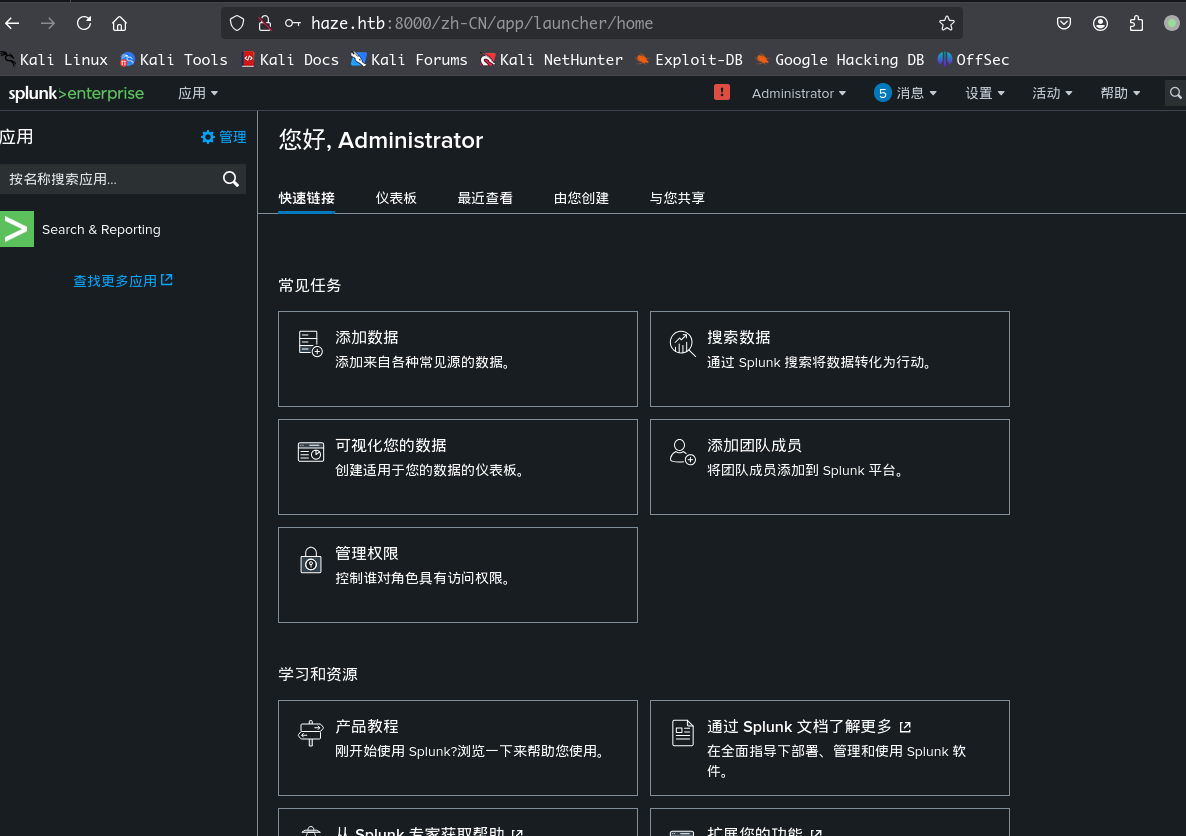Image resolution: width=1186 pixels, height=836 pixels.
Task: Open the Firefox account icon
Action: 1100,23
